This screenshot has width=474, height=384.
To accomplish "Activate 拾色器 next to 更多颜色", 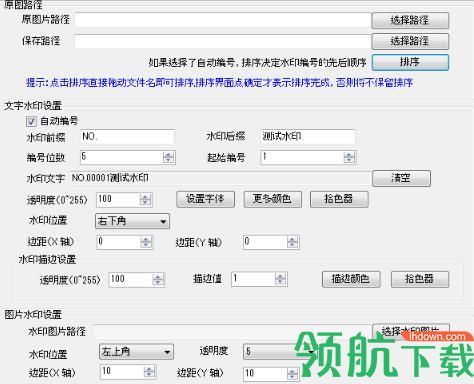I will pos(339,199).
